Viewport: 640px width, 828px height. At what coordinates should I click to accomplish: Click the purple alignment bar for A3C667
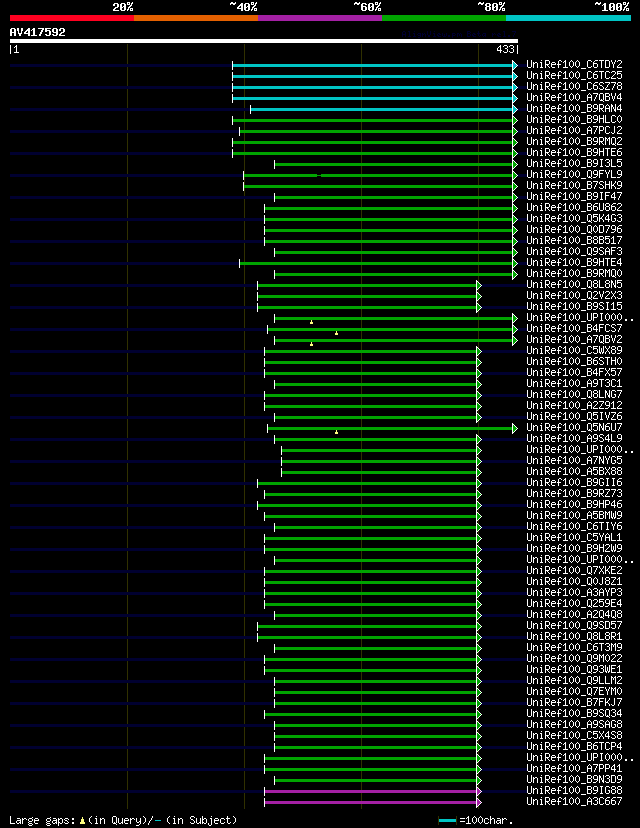[371, 803]
